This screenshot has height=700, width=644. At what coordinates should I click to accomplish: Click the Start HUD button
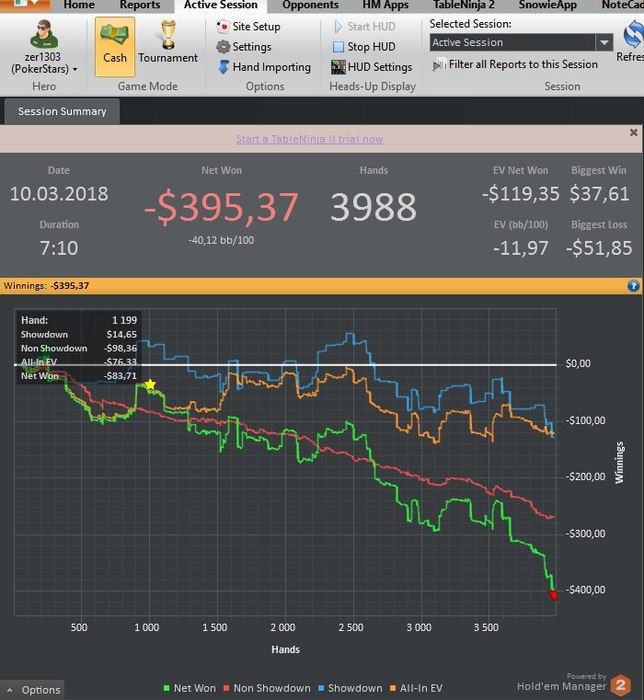(364, 26)
